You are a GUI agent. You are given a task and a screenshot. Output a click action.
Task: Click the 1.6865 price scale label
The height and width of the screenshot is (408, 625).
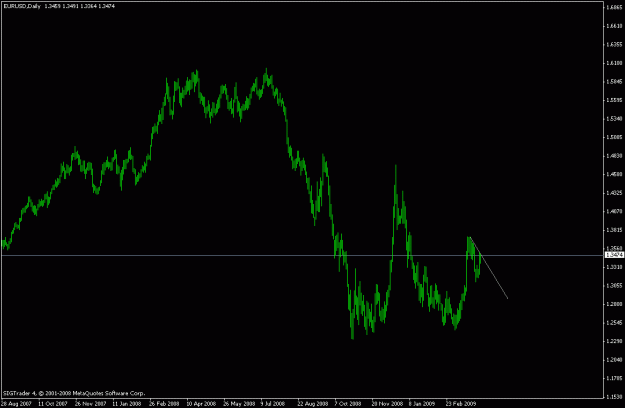tap(614, 7)
